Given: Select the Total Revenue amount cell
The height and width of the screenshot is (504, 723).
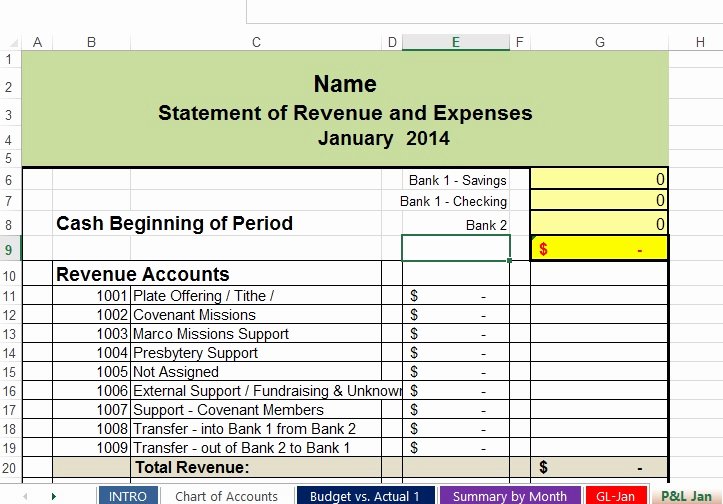Looking at the screenshot, I should pos(599,468).
